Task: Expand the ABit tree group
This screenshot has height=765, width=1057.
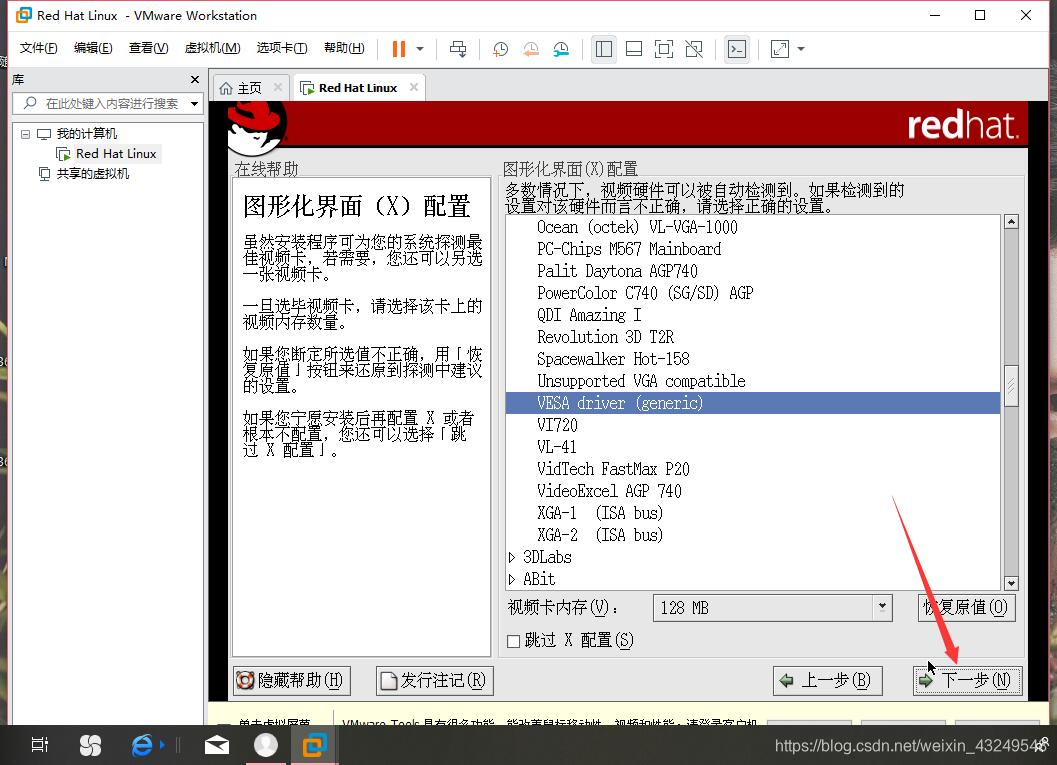Action: click(x=512, y=579)
